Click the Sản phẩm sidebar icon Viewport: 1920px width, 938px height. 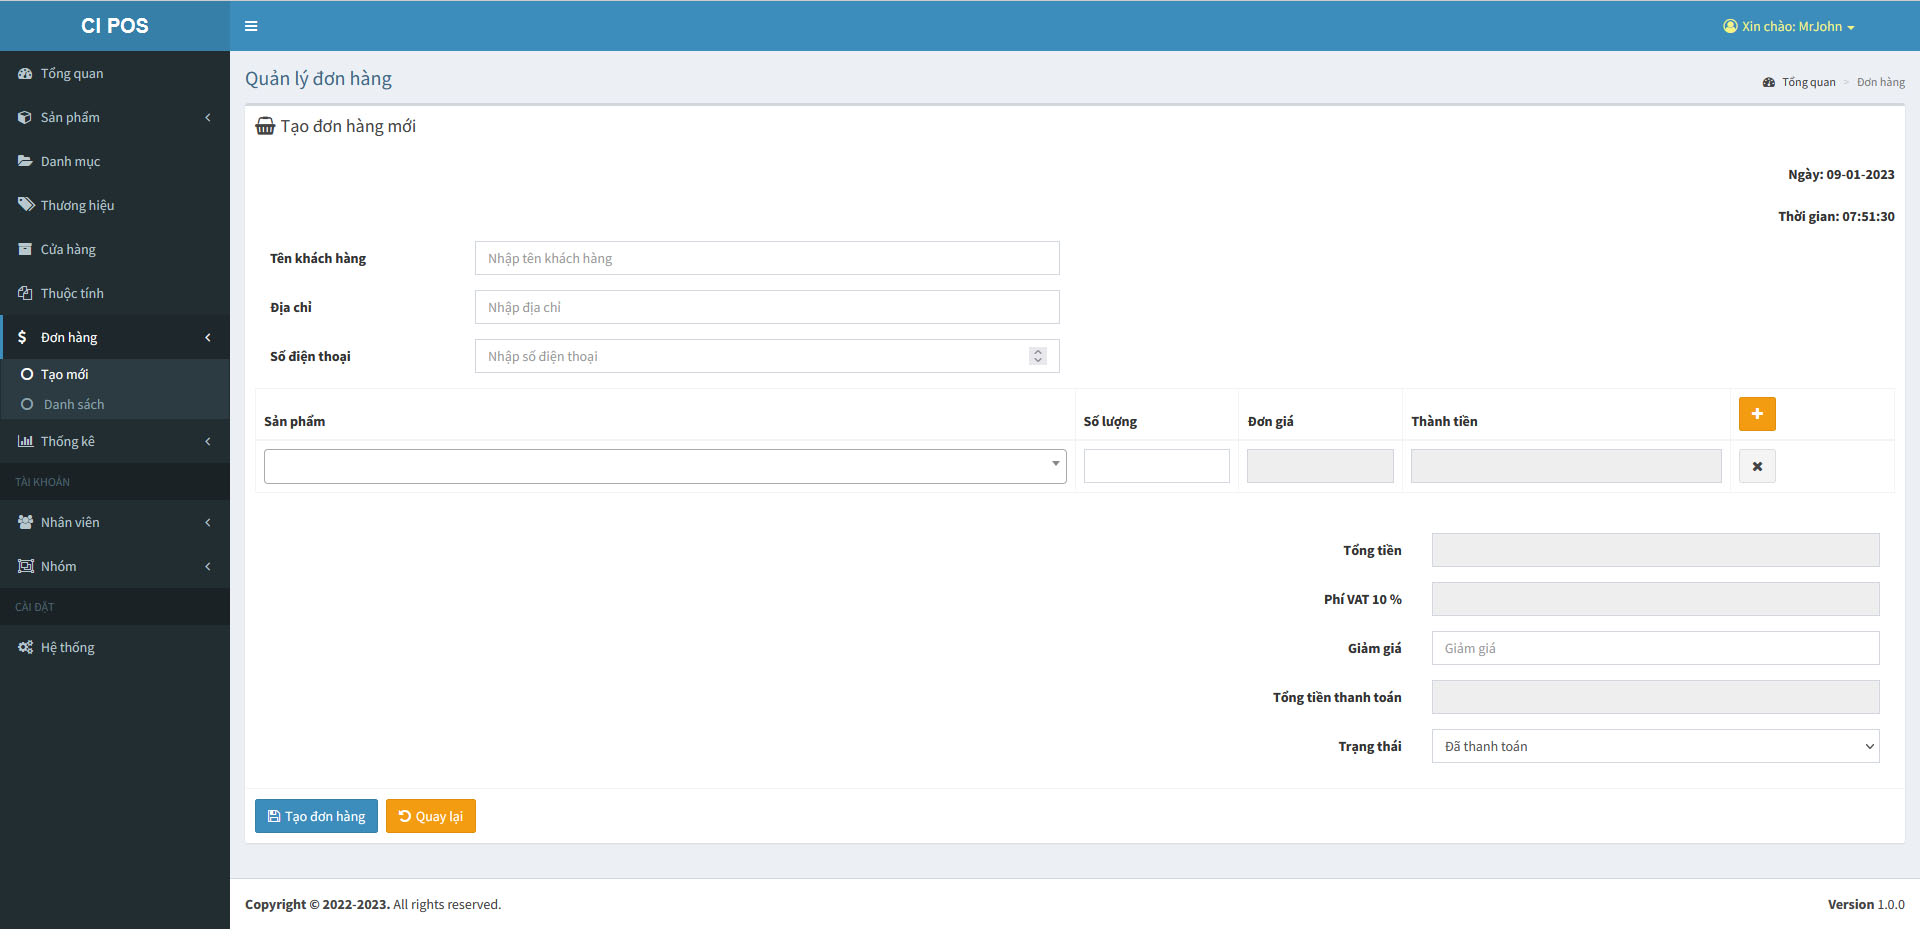[x=24, y=117]
